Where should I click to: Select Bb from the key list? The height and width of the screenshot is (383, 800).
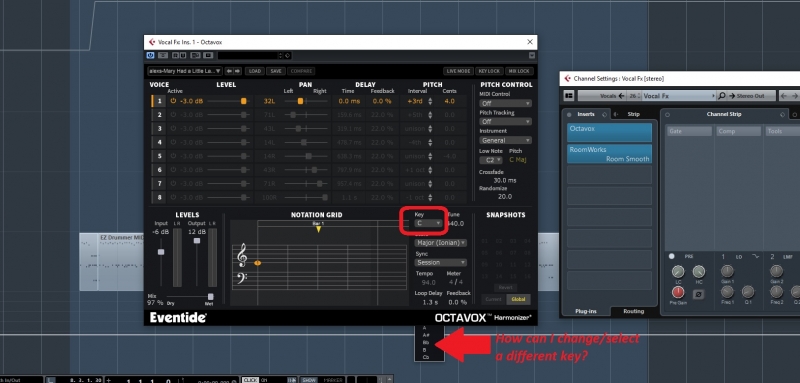pos(425,343)
